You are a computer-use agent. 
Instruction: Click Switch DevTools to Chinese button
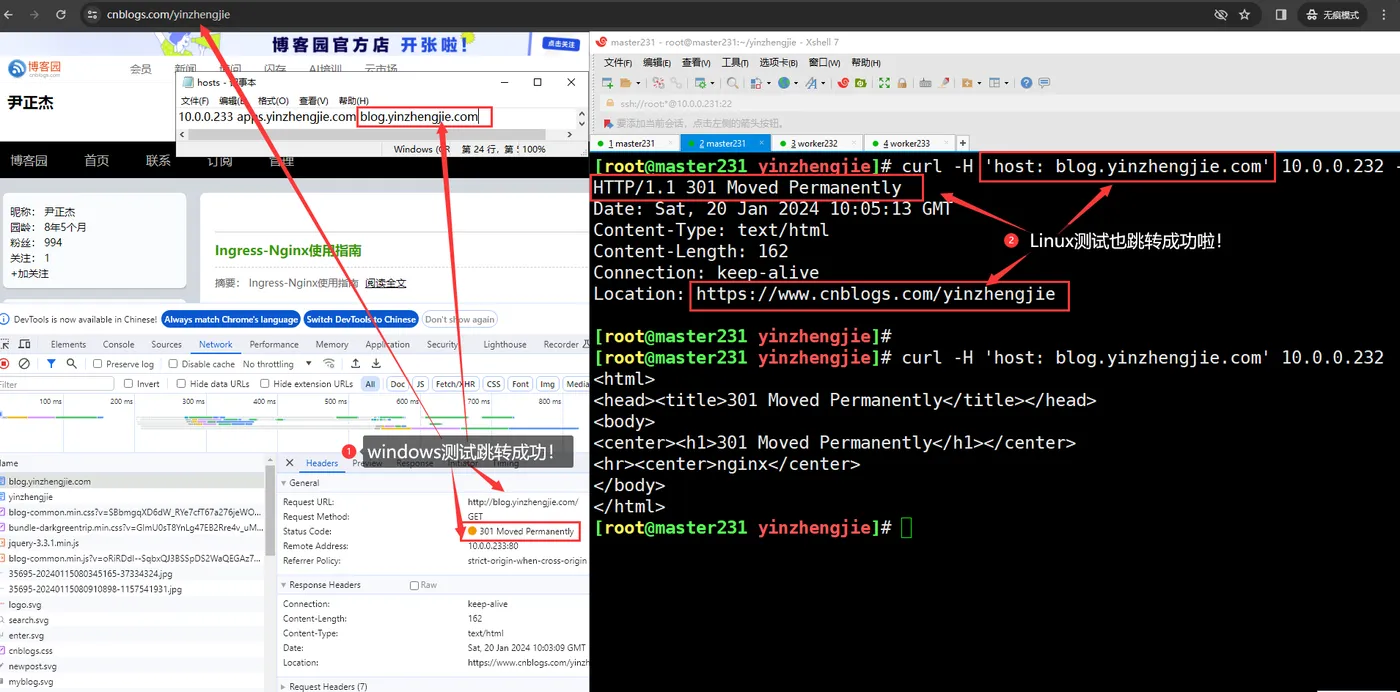[361, 319]
